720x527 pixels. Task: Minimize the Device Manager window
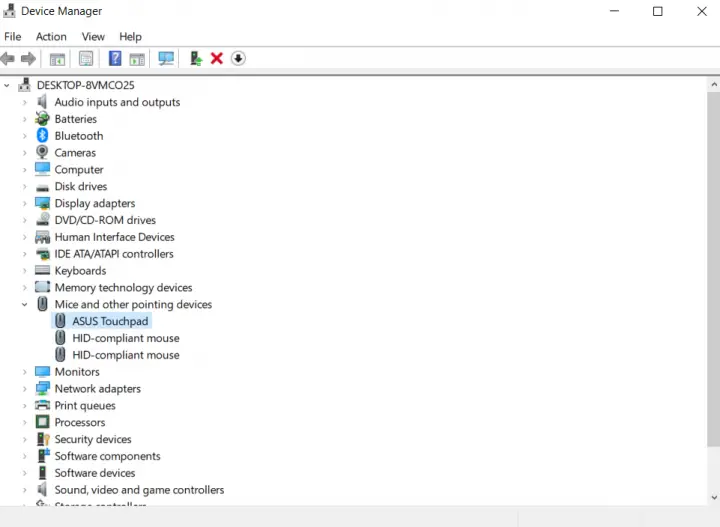(x=614, y=11)
